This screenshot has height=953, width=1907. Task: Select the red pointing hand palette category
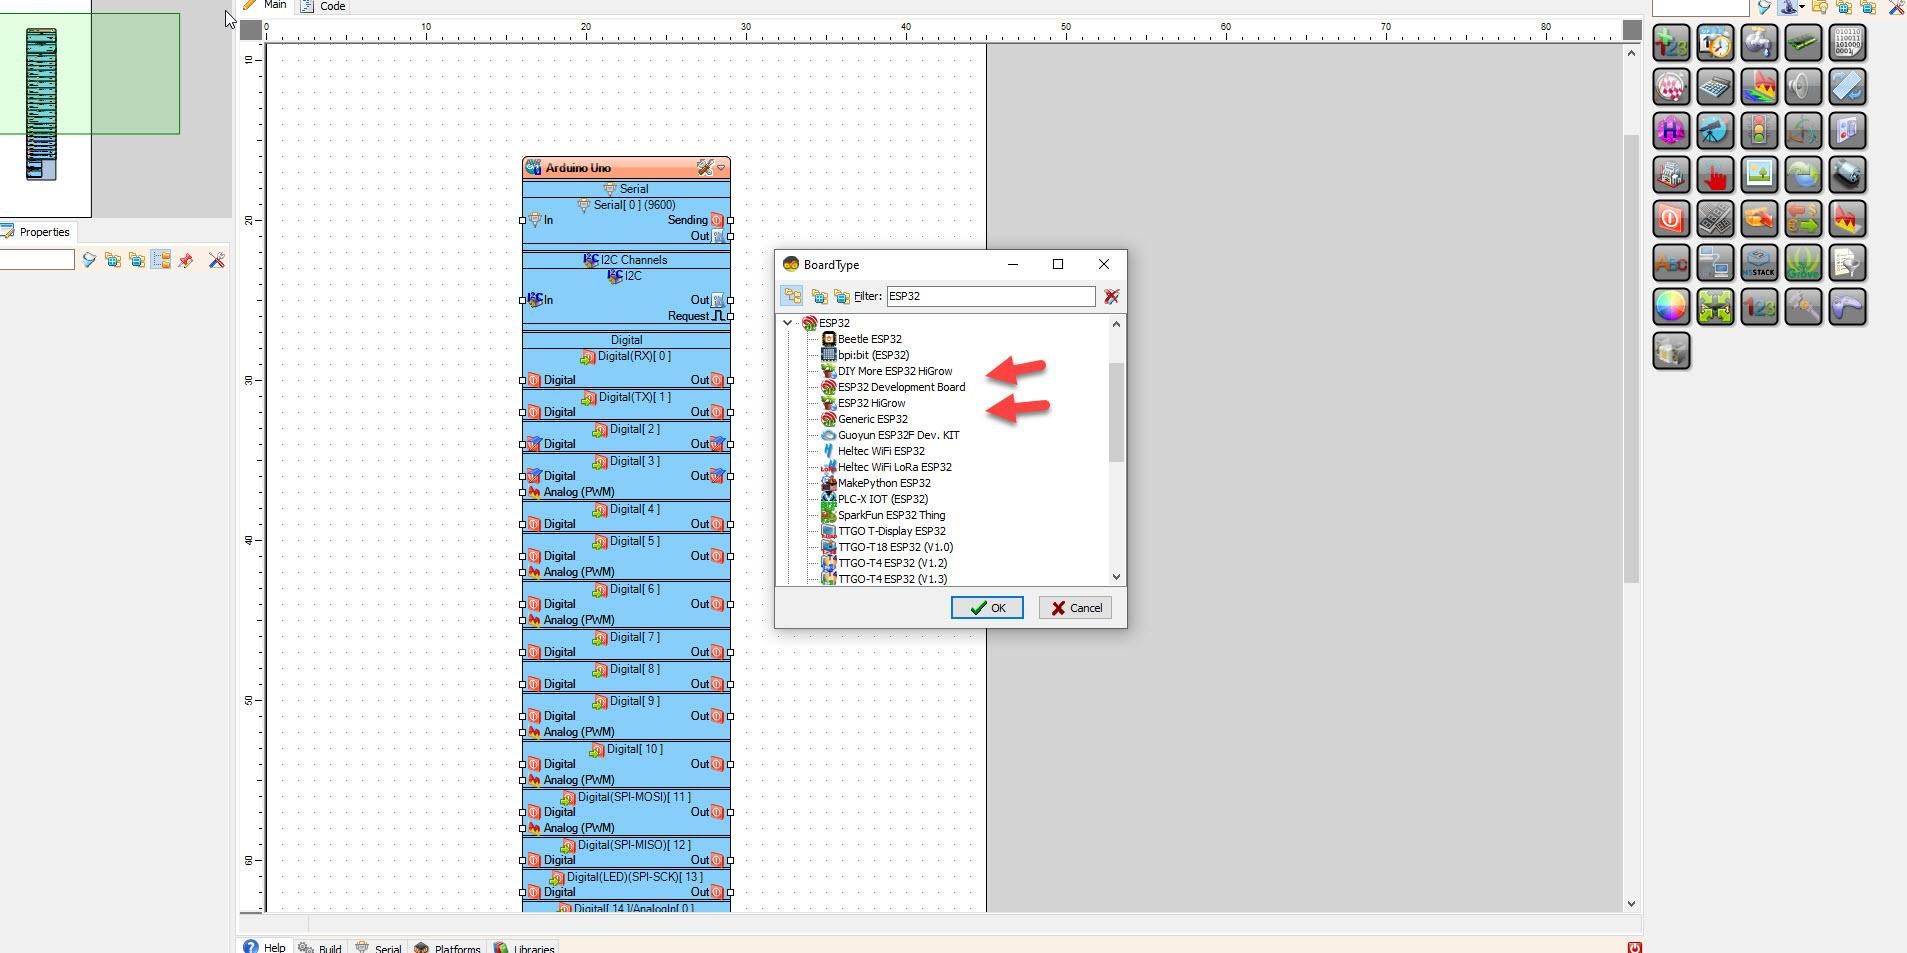click(x=1715, y=175)
